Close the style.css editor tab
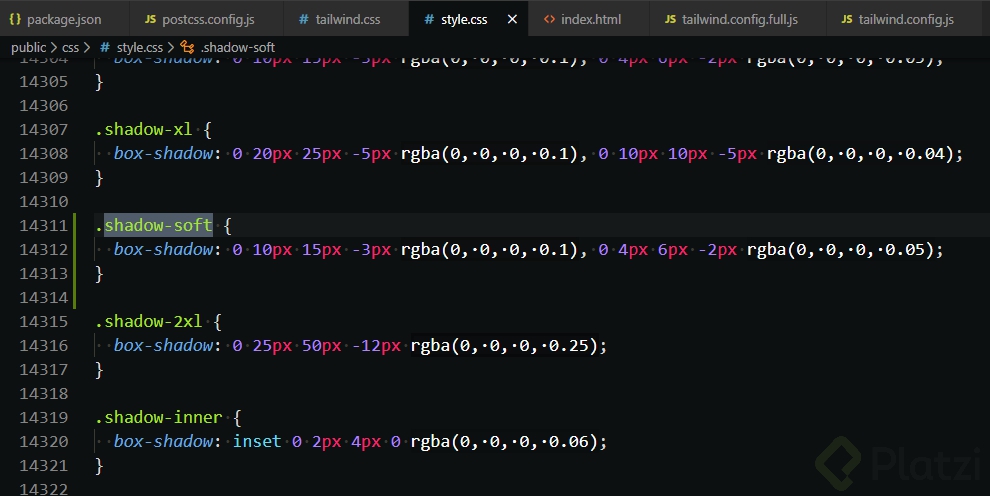 (513, 19)
